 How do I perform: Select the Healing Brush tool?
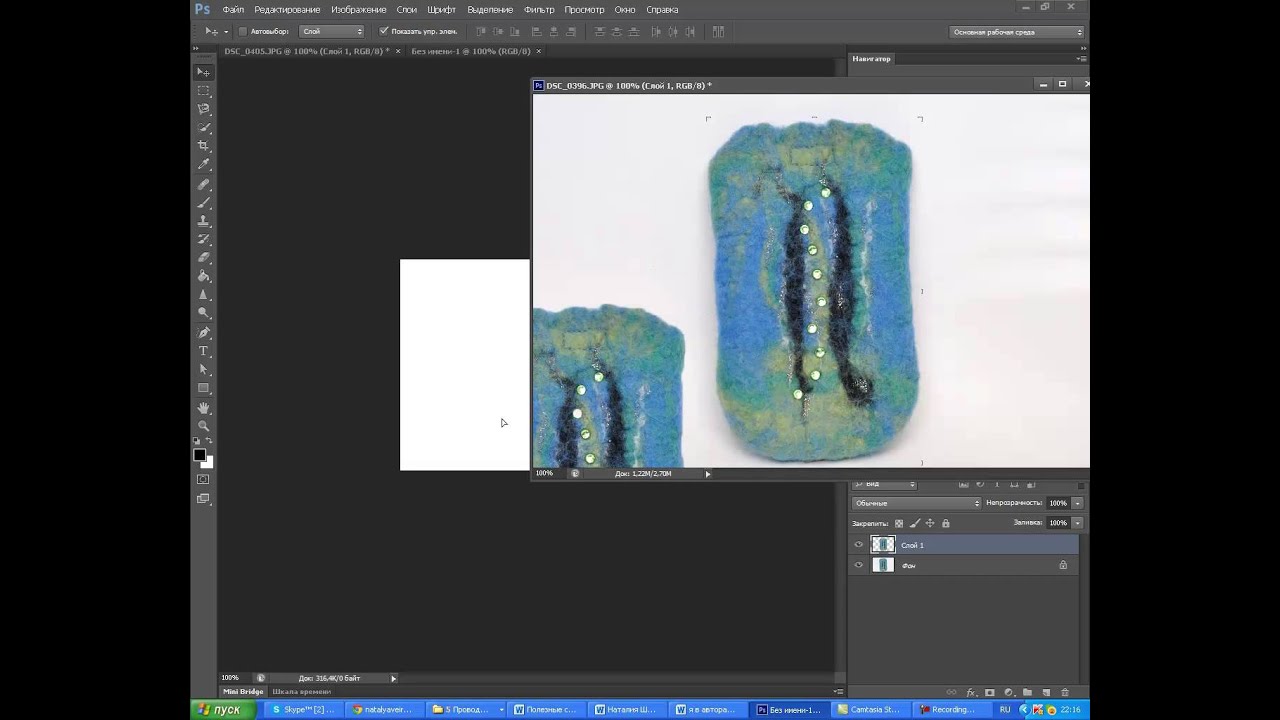click(203, 185)
